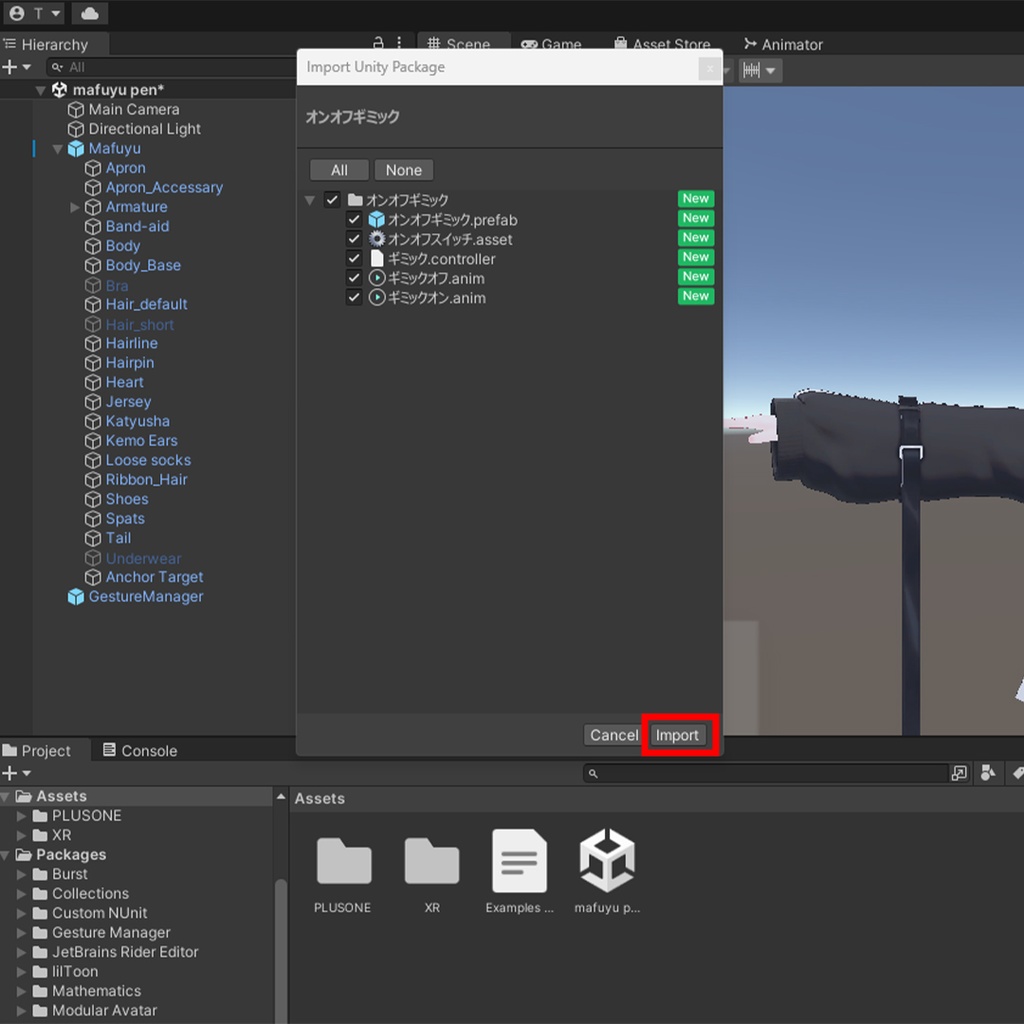The image size is (1024, 1024).
Task: Select the mafuyu p... scene asset
Action: [x=607, y=872]
